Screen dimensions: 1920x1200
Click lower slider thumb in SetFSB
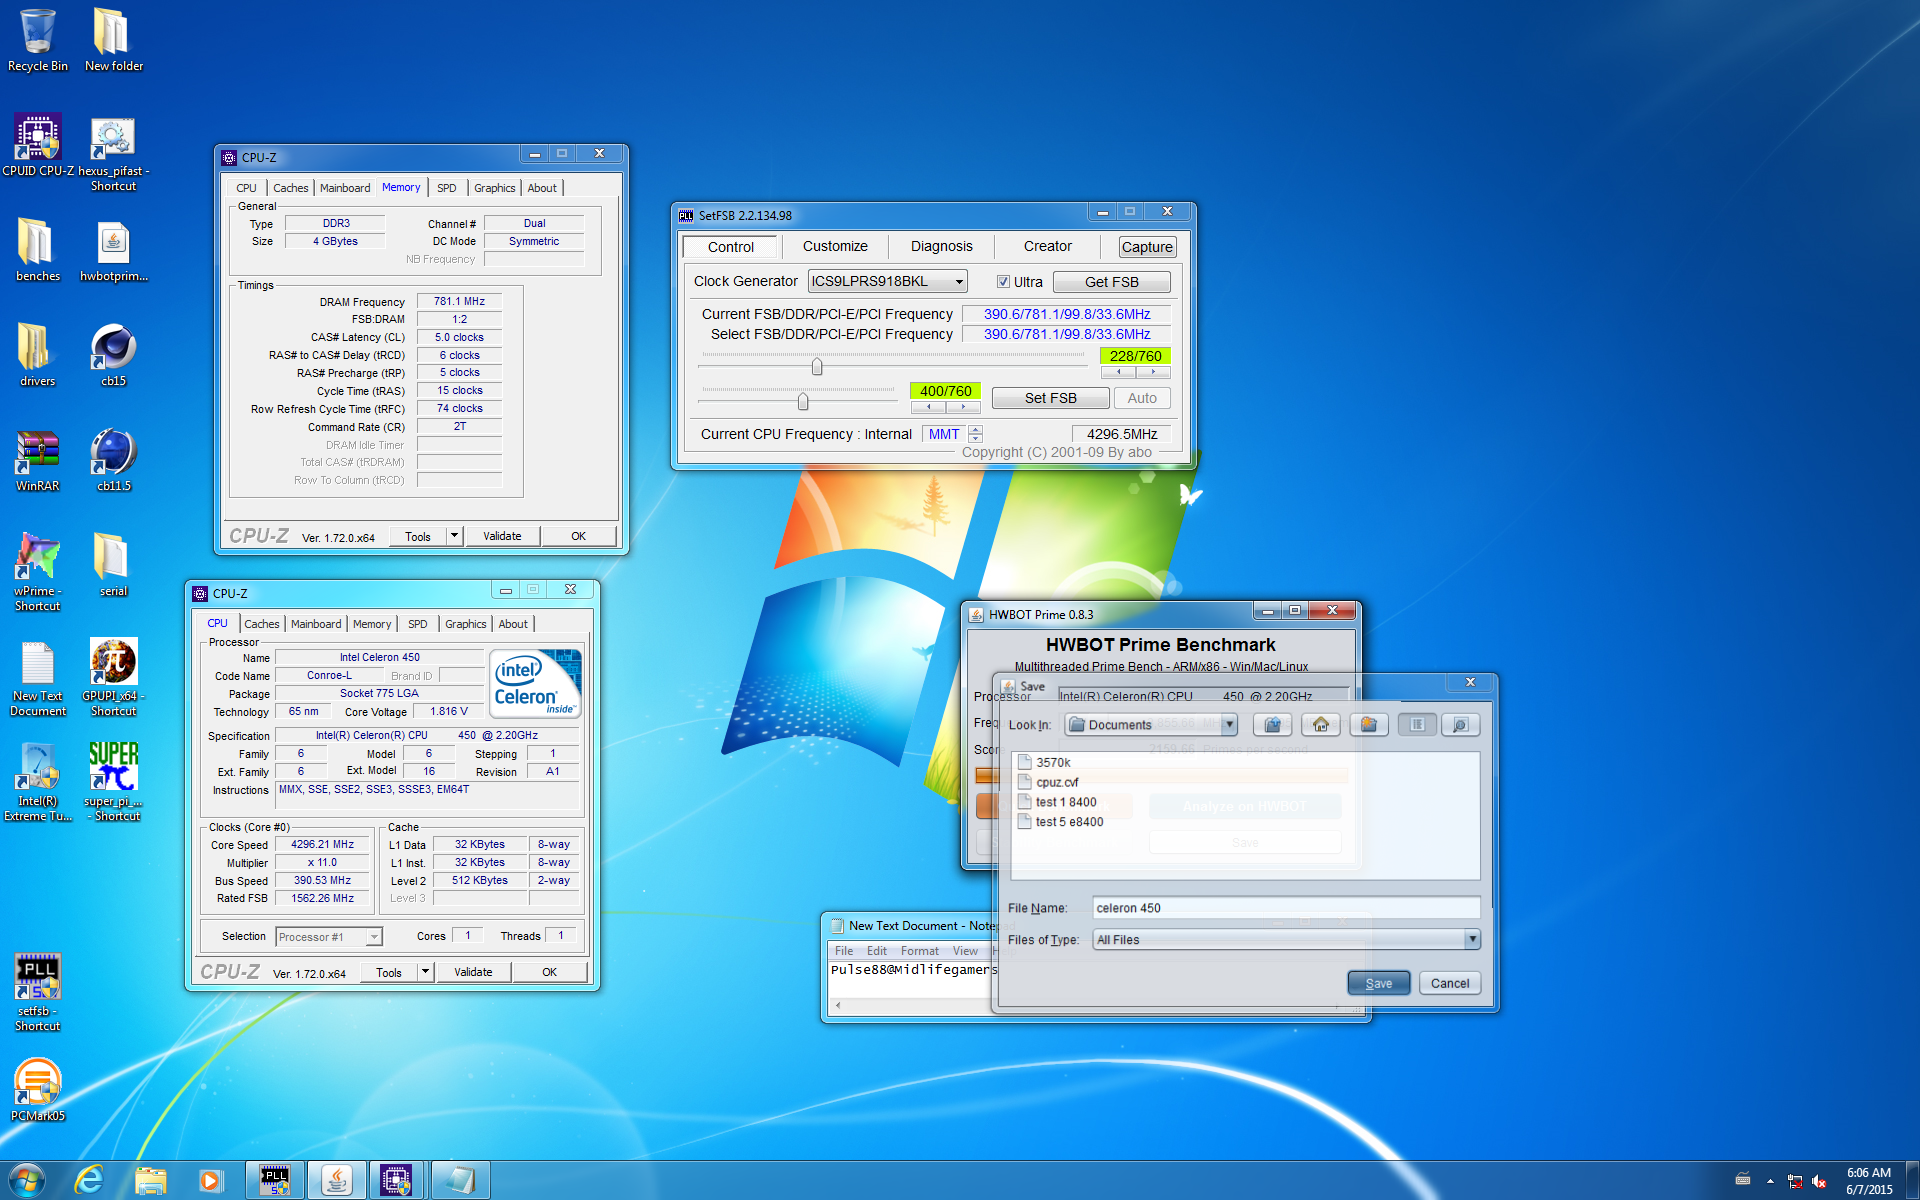[803, 402]
